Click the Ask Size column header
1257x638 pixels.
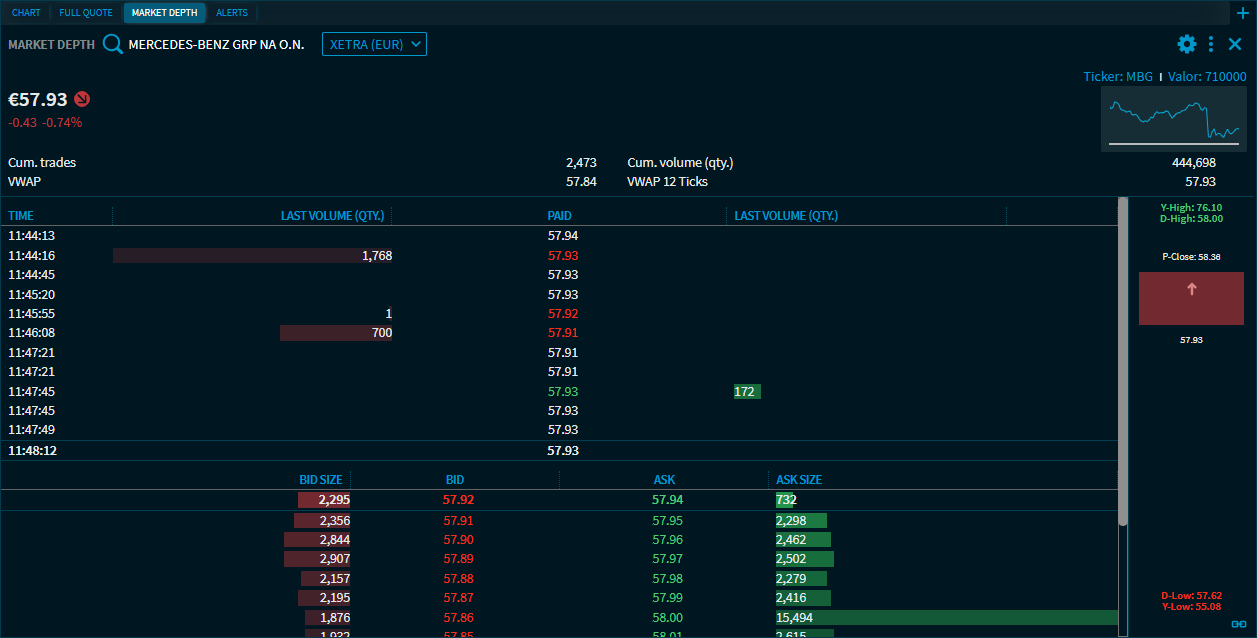pos(798,480)
